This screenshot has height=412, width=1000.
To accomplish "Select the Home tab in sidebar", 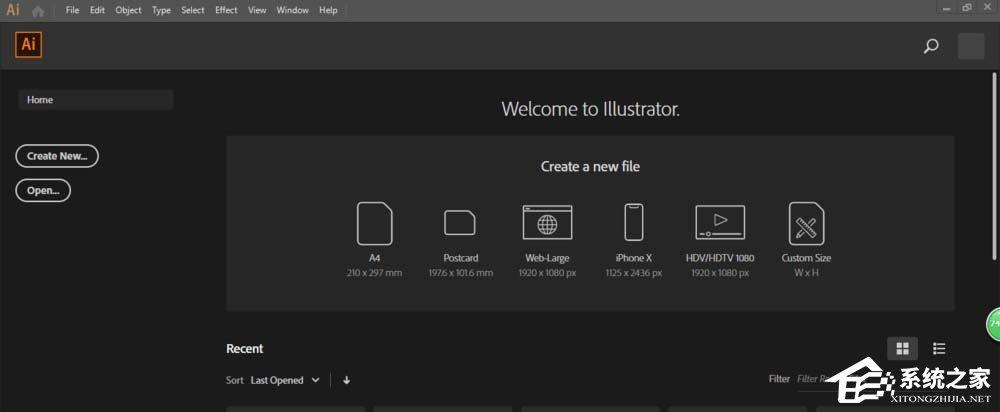I will pyautogui.click(x=96, y=99).
